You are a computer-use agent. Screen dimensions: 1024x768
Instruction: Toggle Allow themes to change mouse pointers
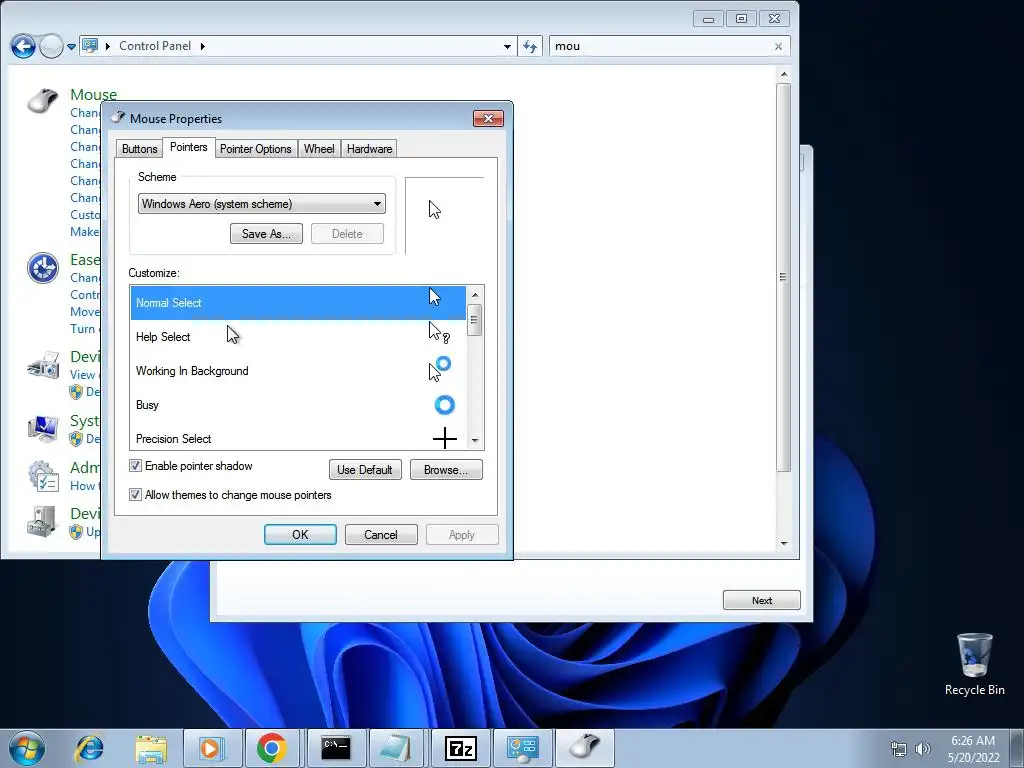point(135,495)
